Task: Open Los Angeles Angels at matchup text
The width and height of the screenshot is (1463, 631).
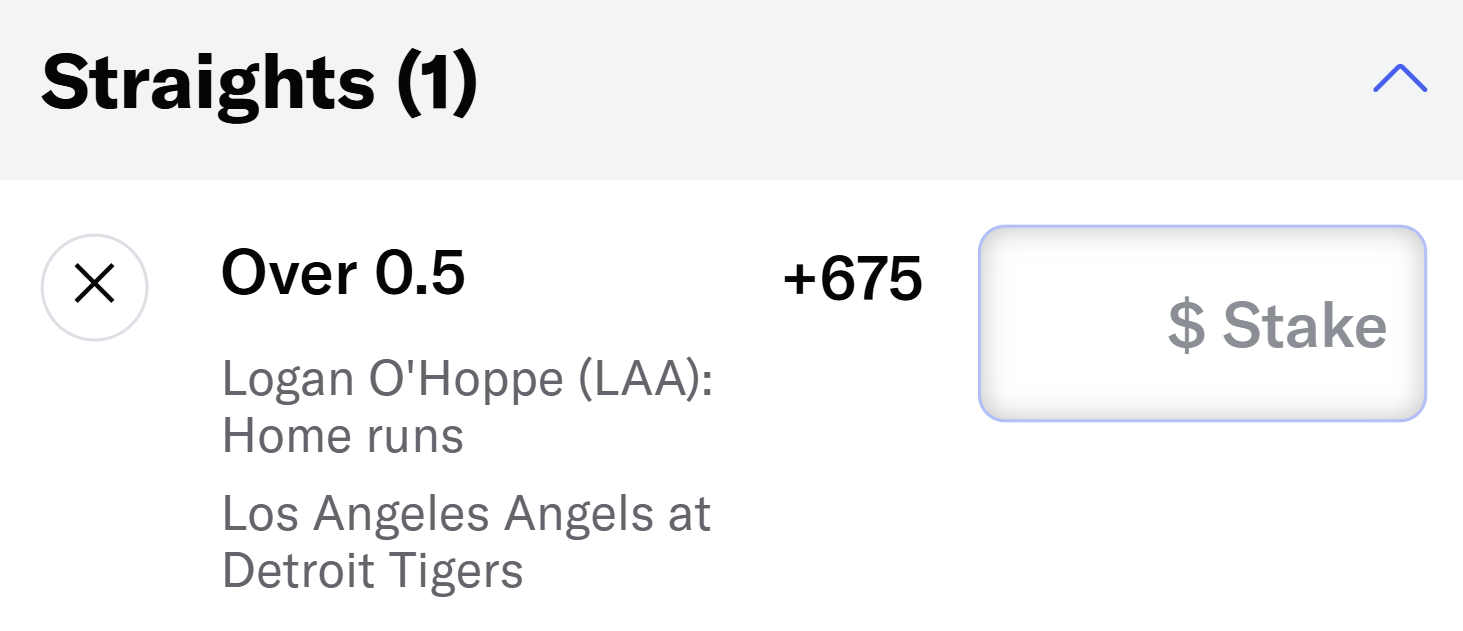Action: point(466,515)
